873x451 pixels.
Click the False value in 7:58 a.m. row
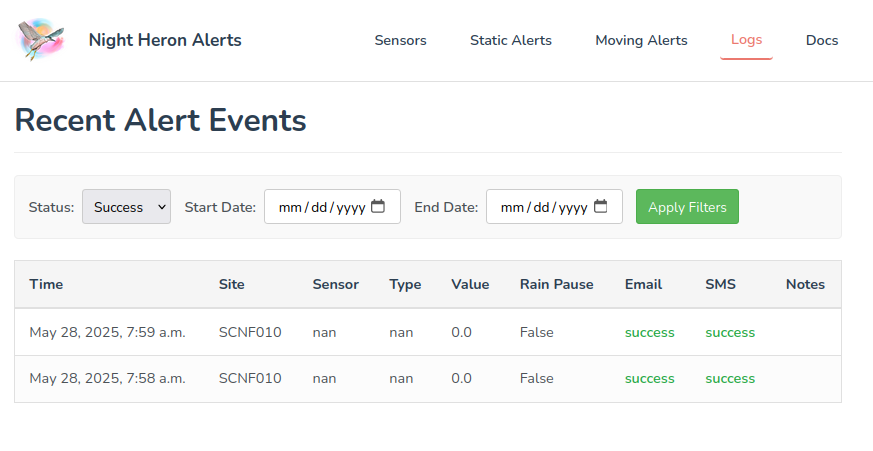click(537, 379)
